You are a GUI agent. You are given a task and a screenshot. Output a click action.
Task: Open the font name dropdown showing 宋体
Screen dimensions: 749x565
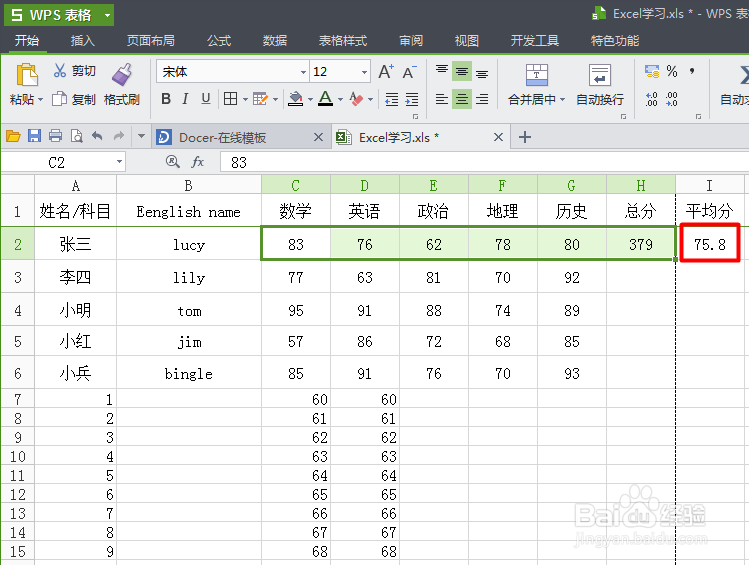click(303, 72)
